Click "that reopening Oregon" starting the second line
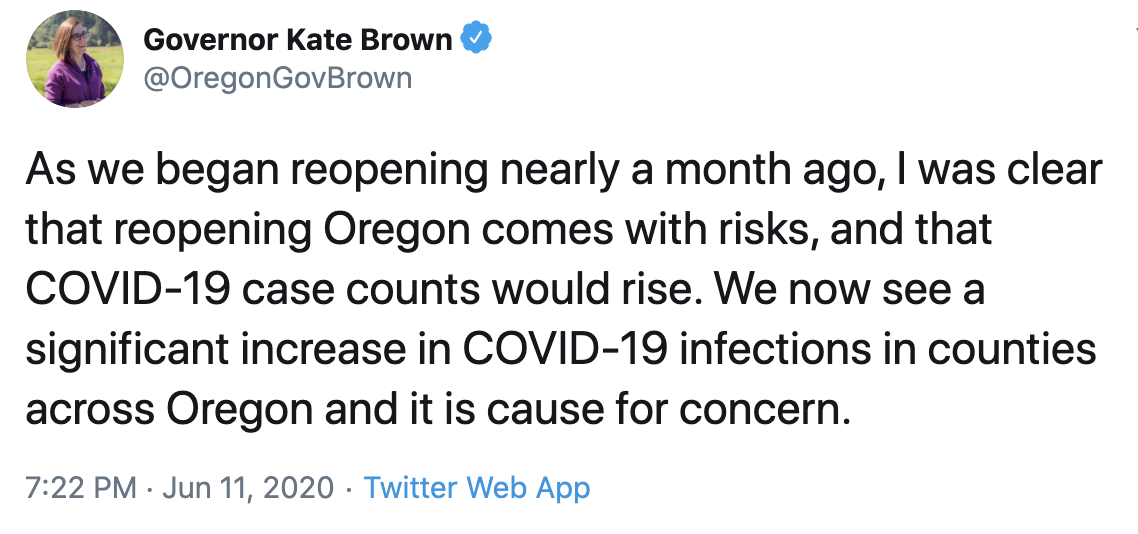Image resolution: width=1138 pixels, height=534 pixels. pyautogui.click(x=248, y=230)
